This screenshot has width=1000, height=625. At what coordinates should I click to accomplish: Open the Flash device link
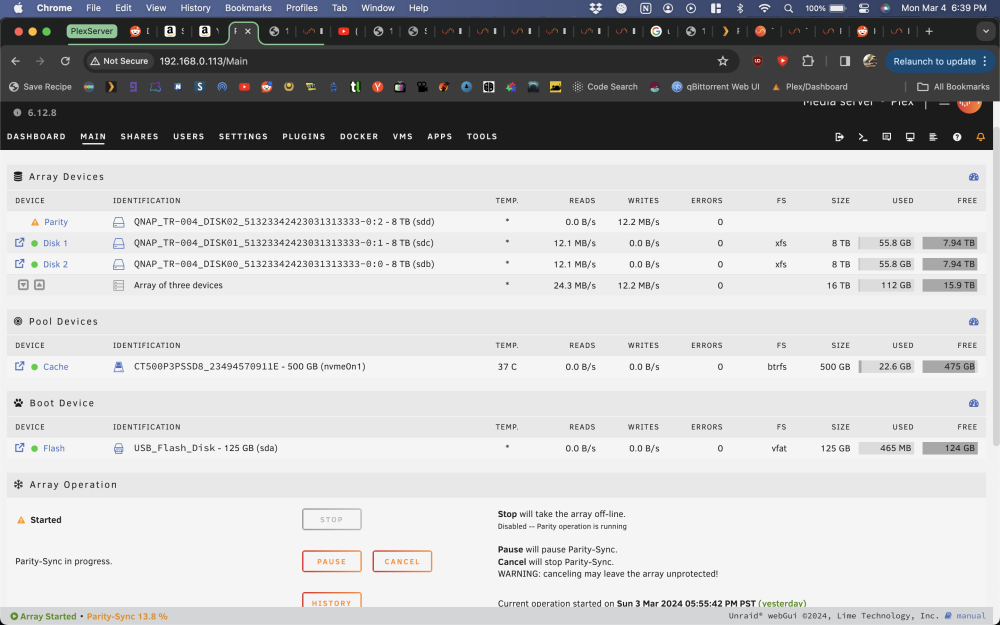coord(54,448)
